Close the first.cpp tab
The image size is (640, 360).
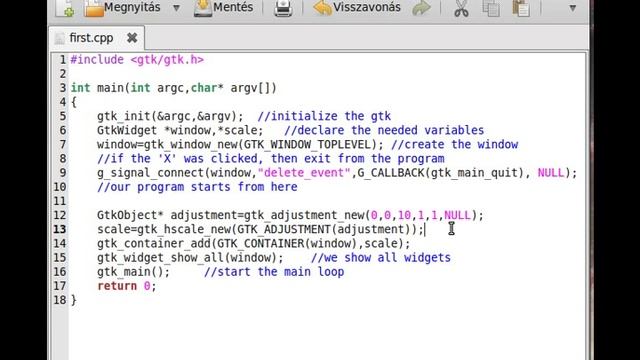(x=132, y=38)
